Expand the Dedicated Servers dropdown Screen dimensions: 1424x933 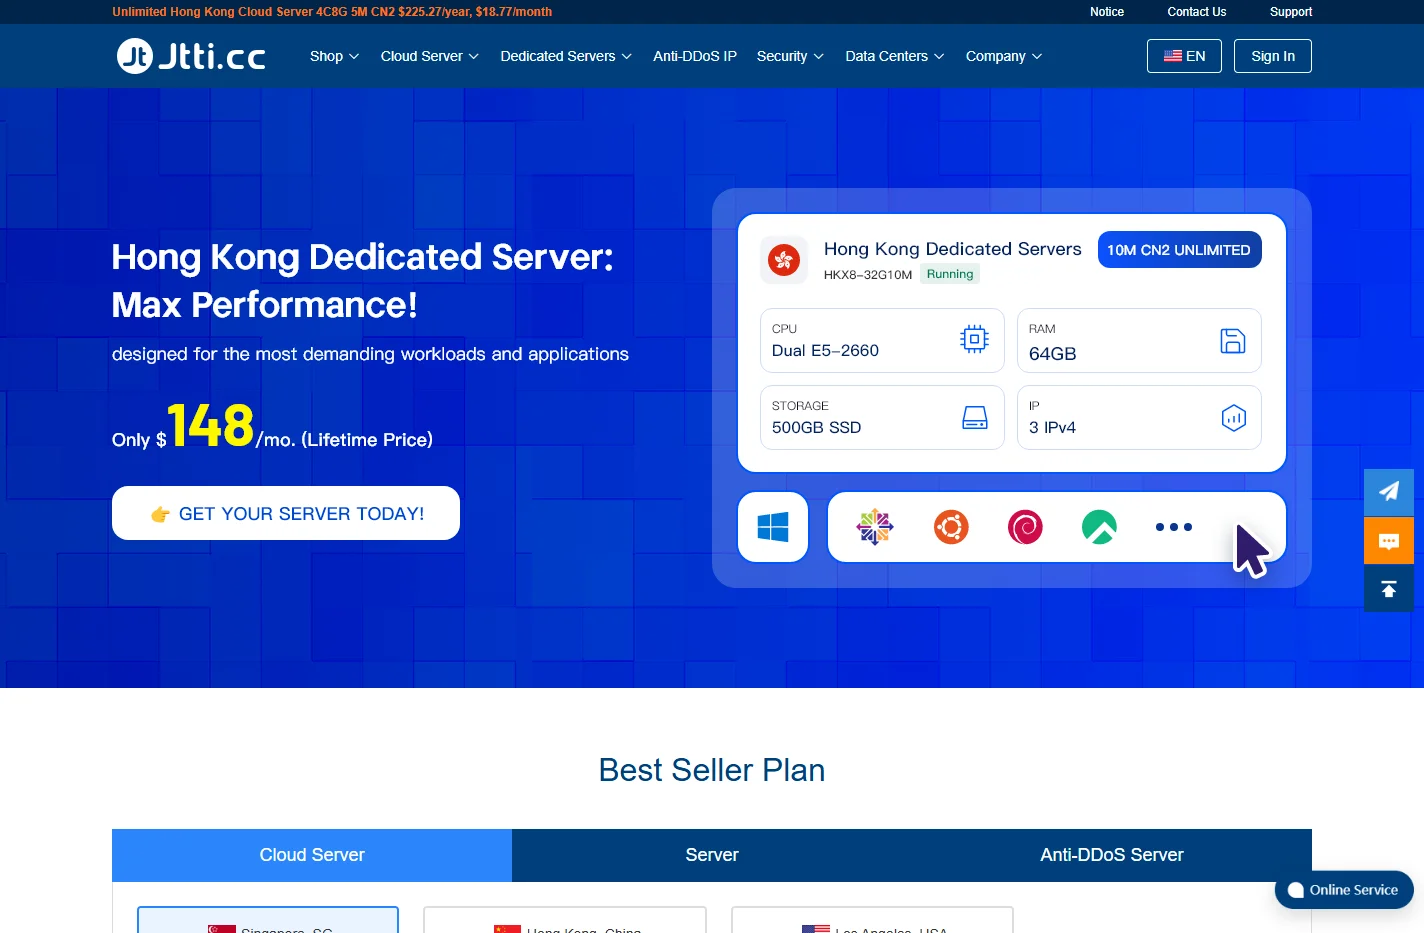566,56
